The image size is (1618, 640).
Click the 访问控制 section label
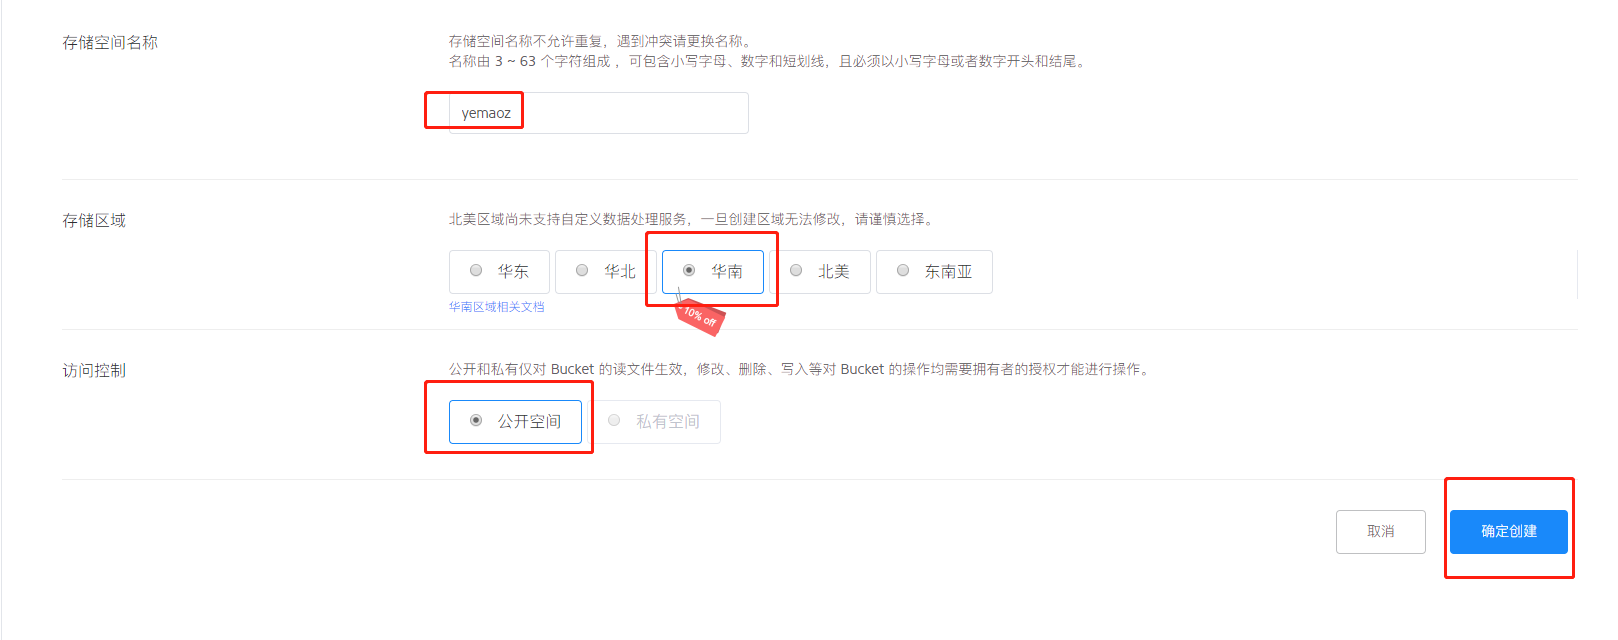tap(94, 370)
